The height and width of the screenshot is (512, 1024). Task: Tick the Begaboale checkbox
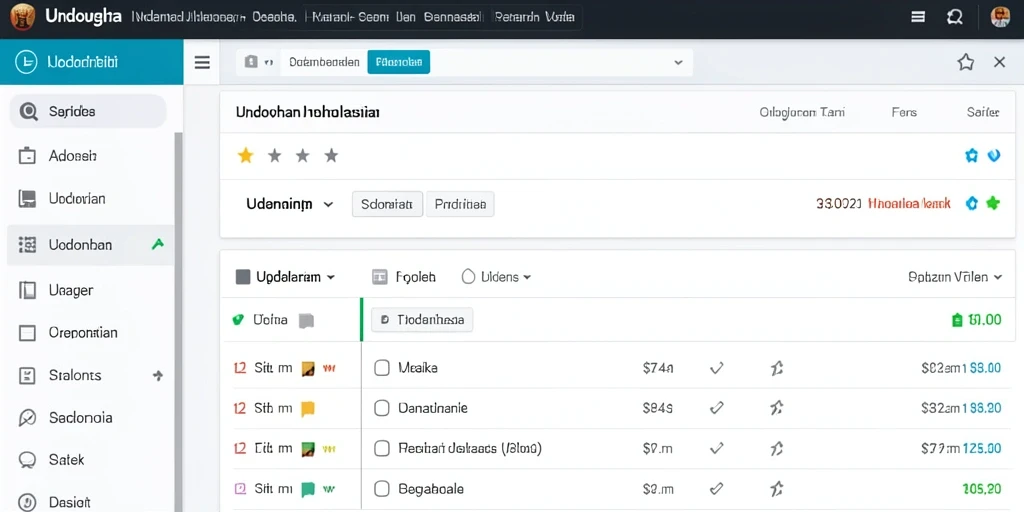[381, 488]
